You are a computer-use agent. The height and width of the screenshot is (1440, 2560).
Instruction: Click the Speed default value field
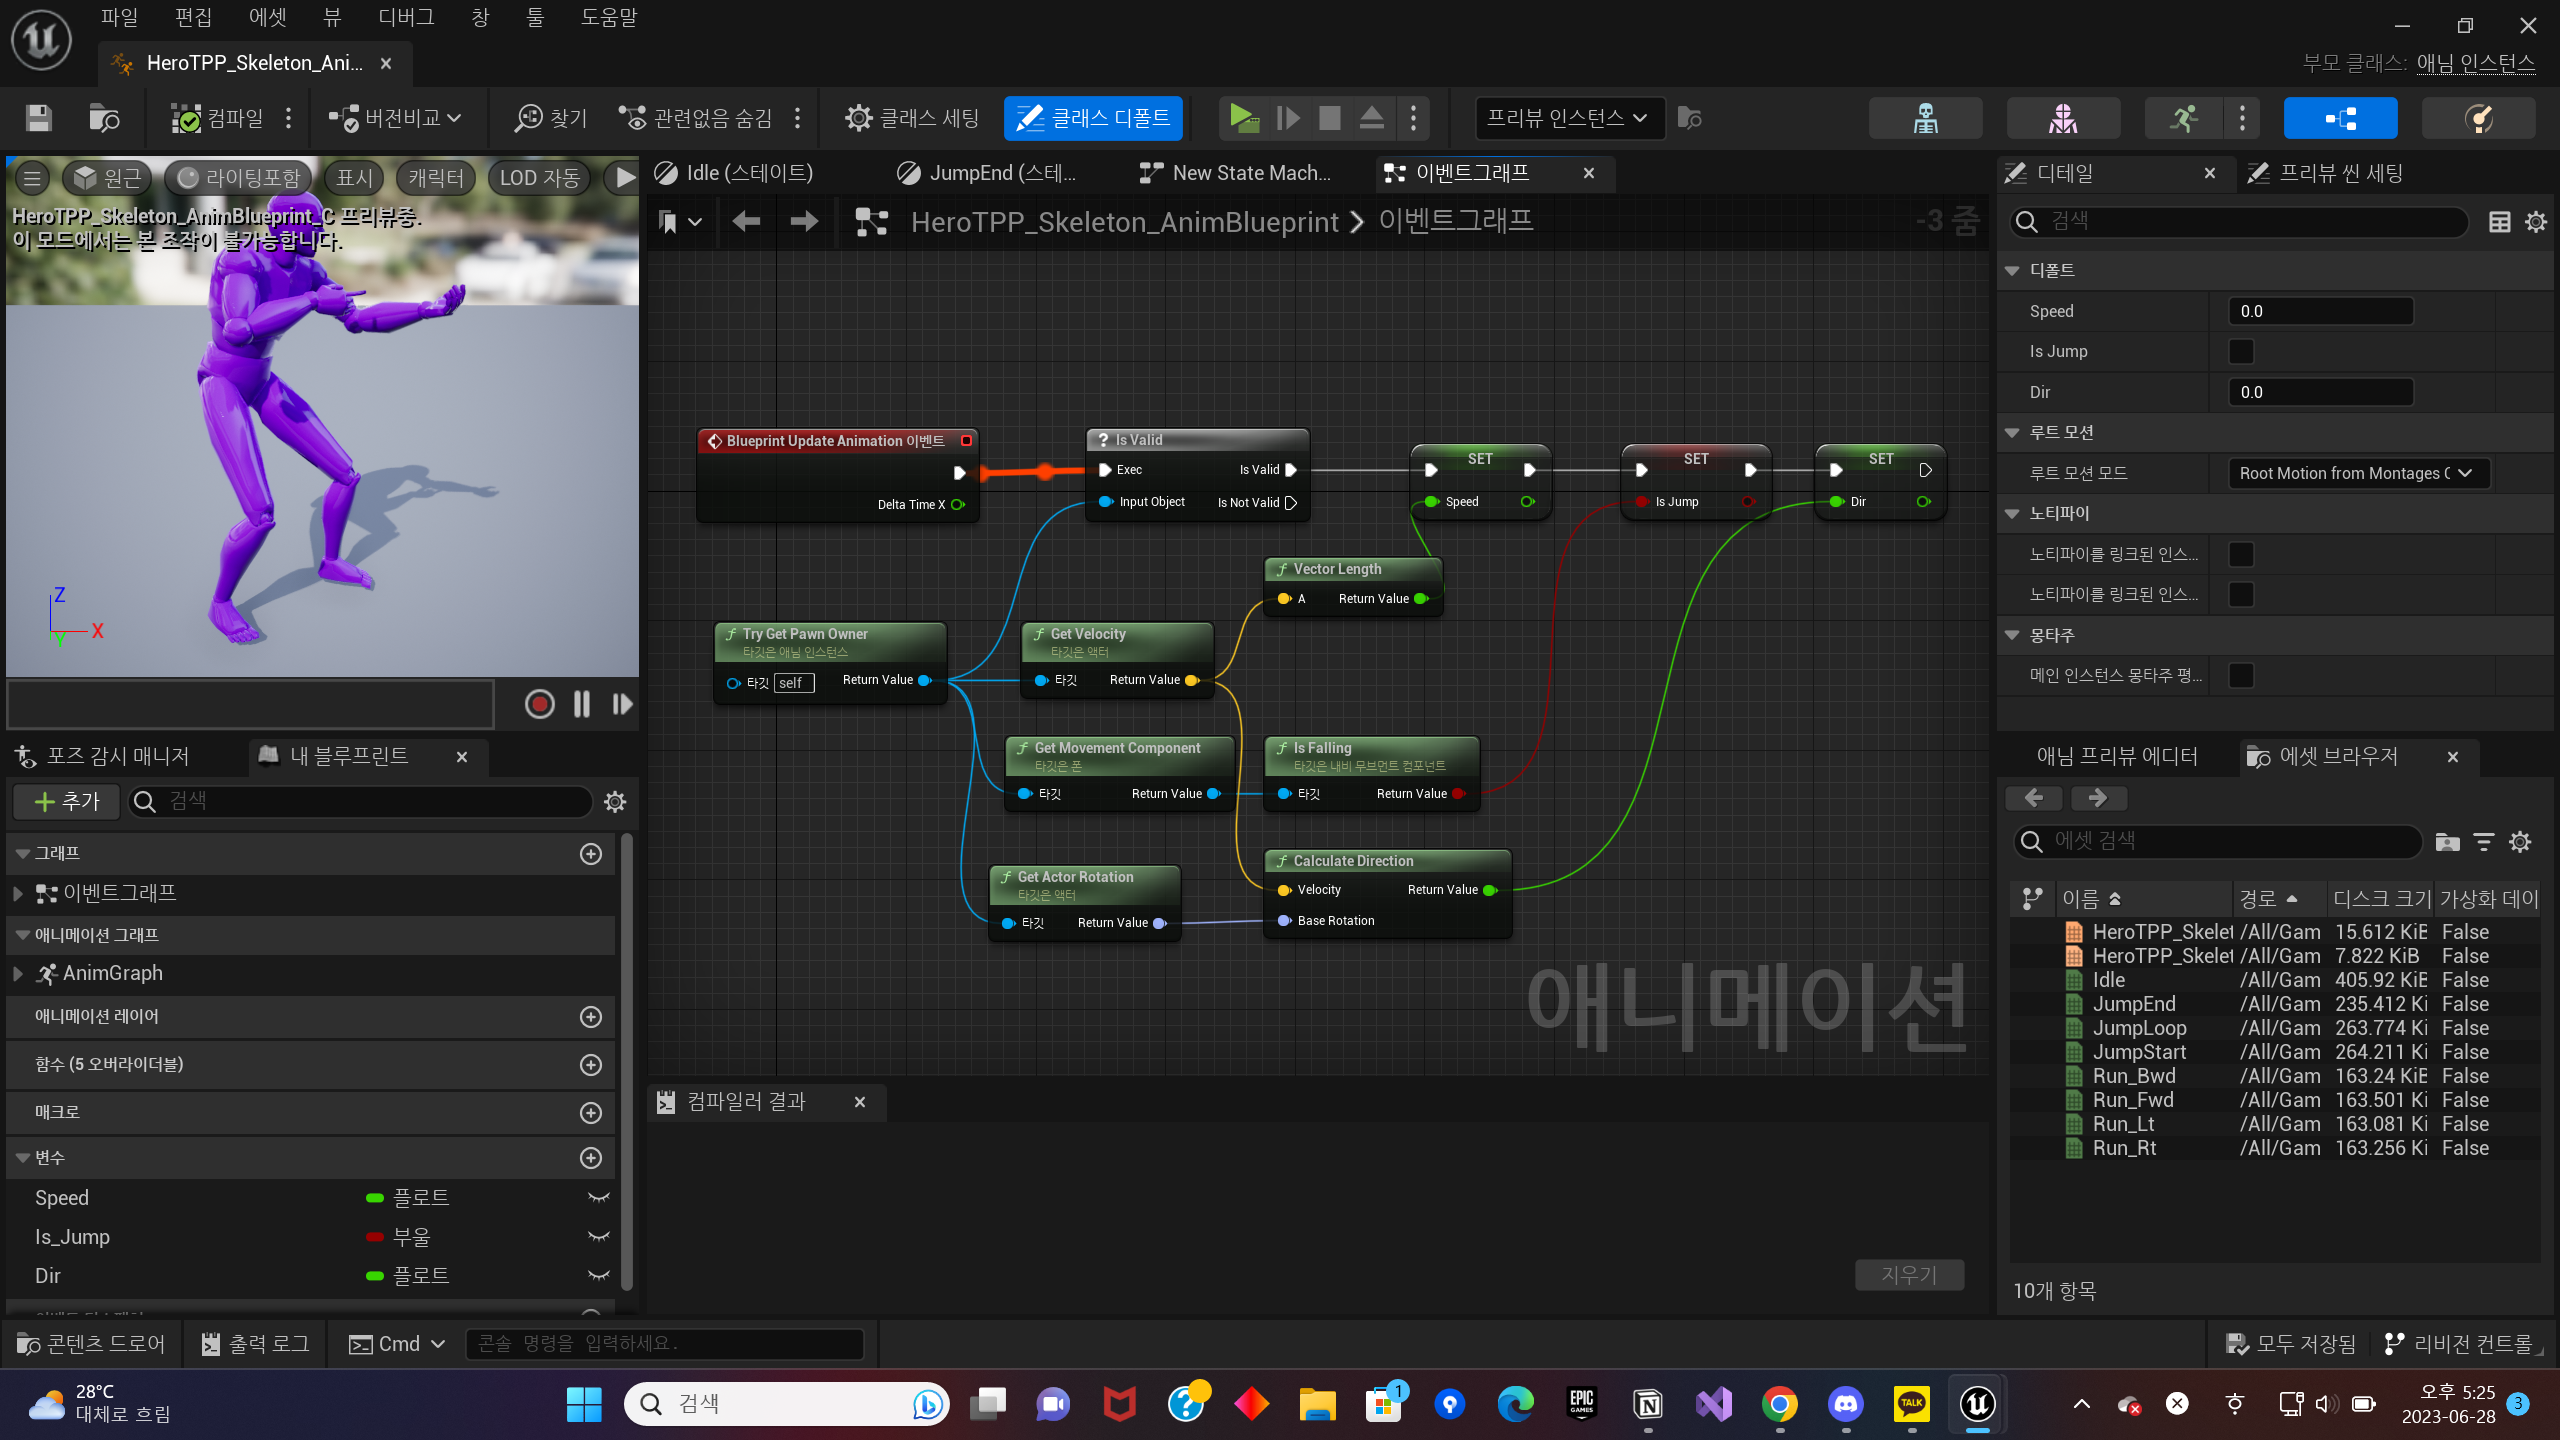pyautogui.click(x=2320, y=312)
